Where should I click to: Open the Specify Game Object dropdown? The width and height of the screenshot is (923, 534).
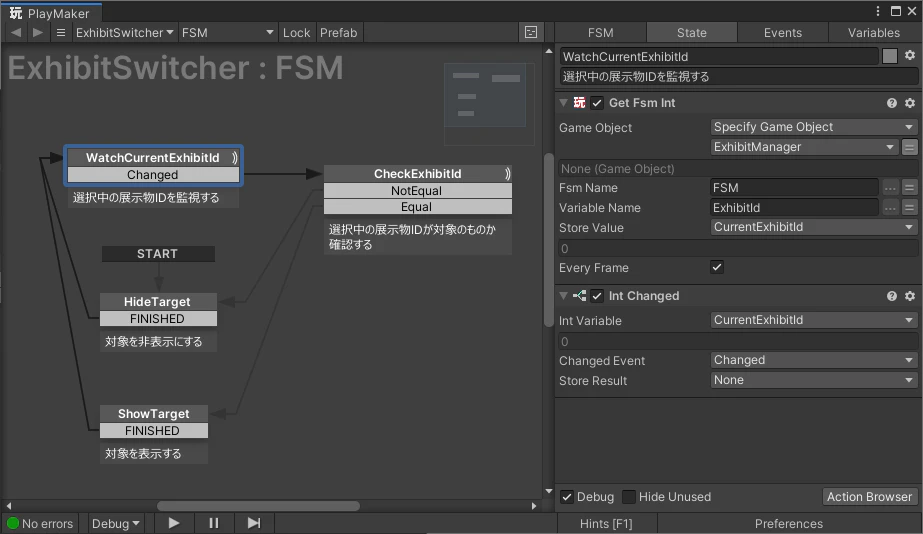pos(813,127)
